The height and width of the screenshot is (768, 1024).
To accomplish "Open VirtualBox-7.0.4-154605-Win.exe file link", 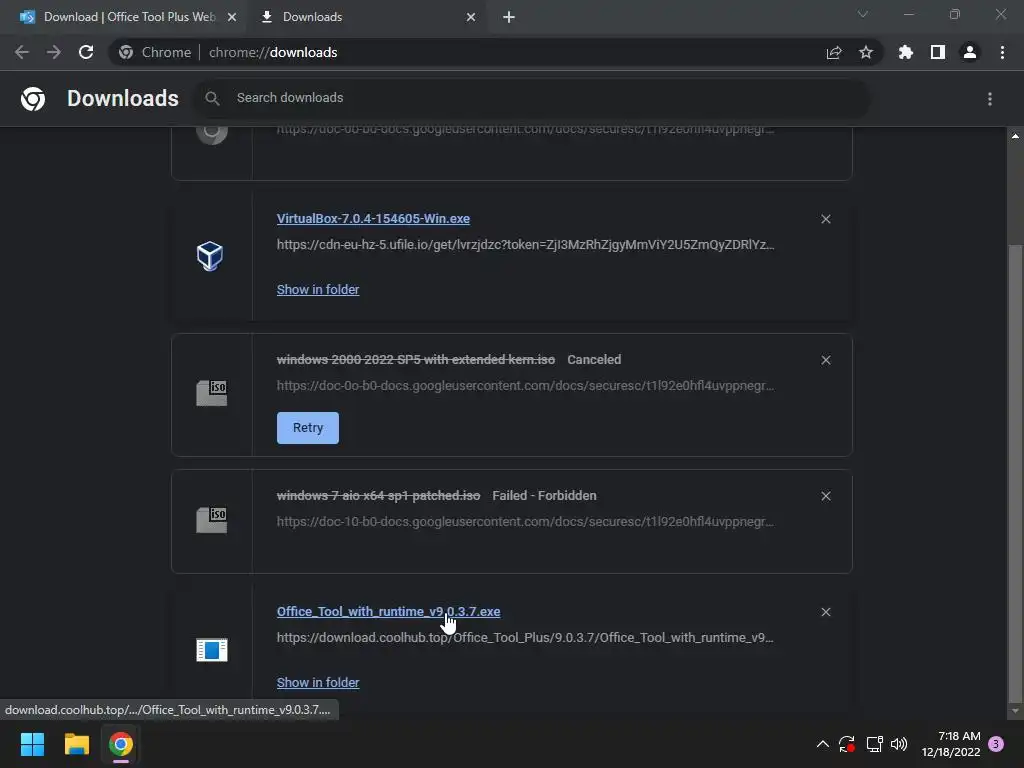I will pyautogui.click(x=373, y=219).
